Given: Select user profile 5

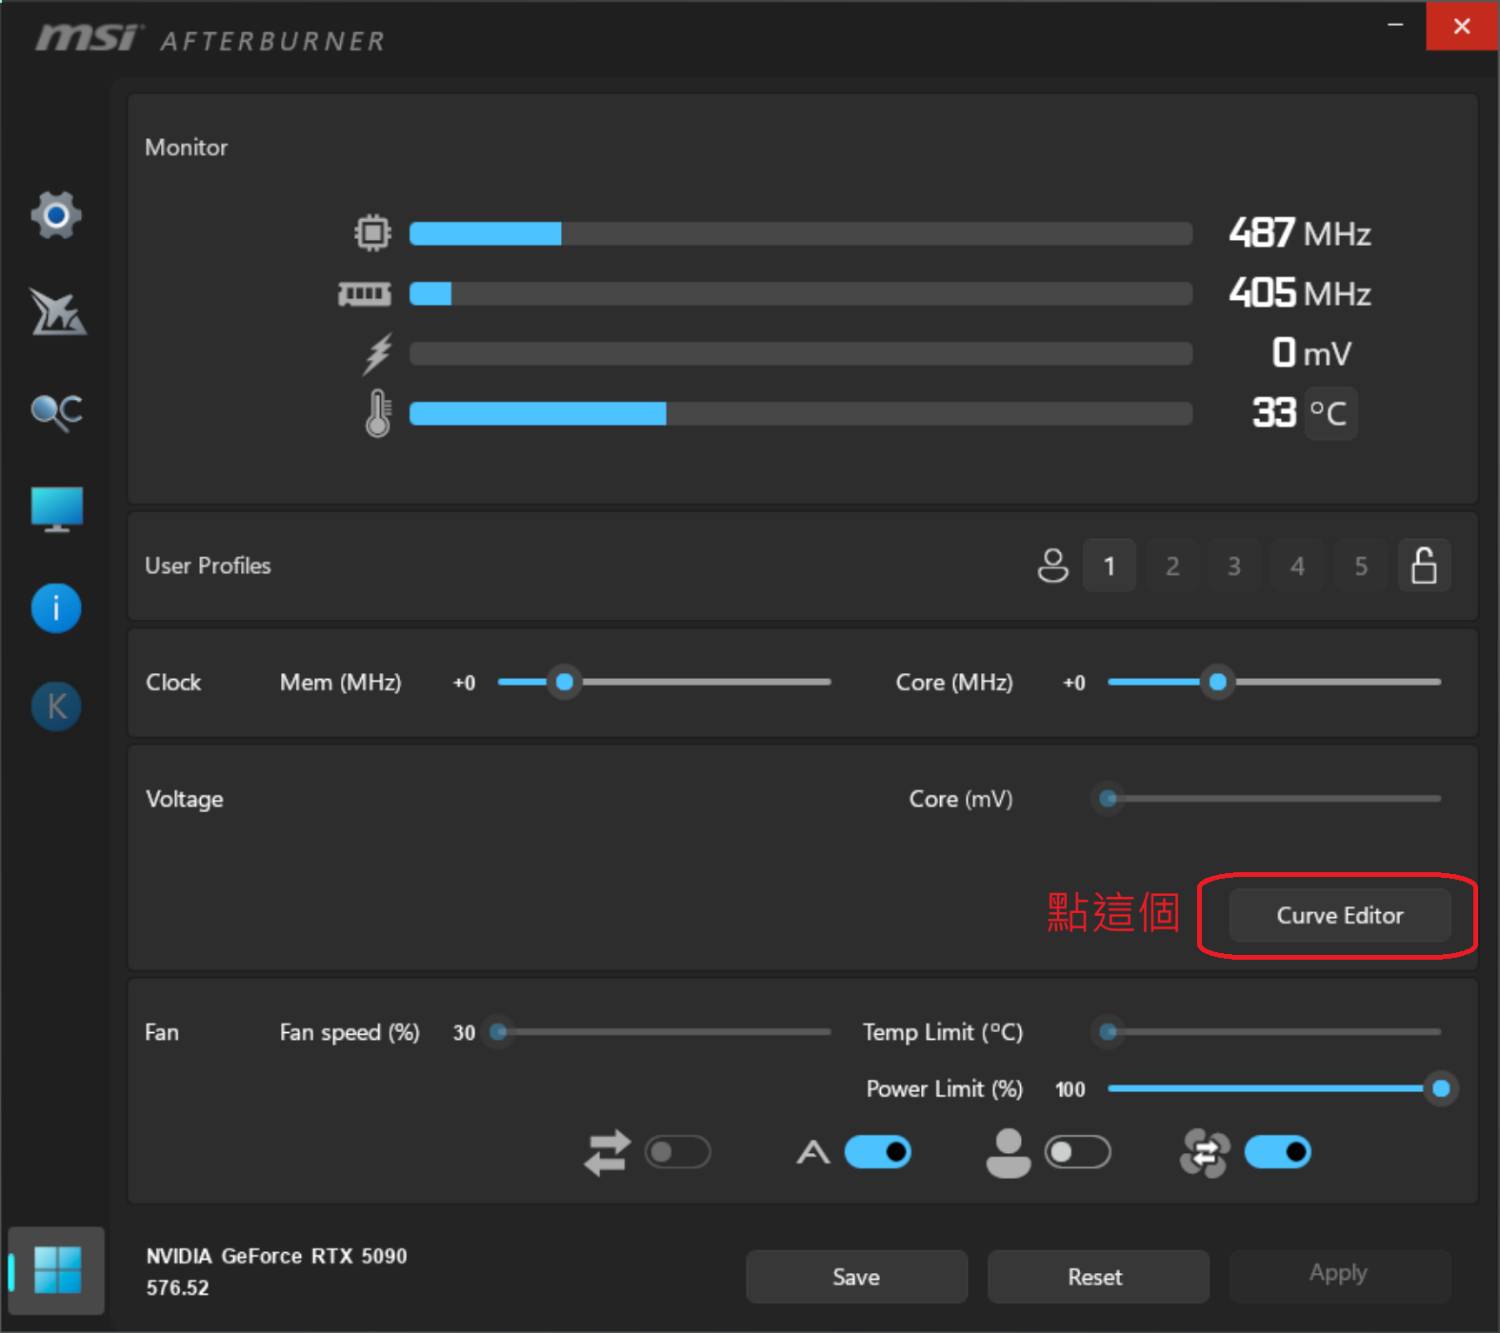Looking at the screenshot, I should 1361,566.
